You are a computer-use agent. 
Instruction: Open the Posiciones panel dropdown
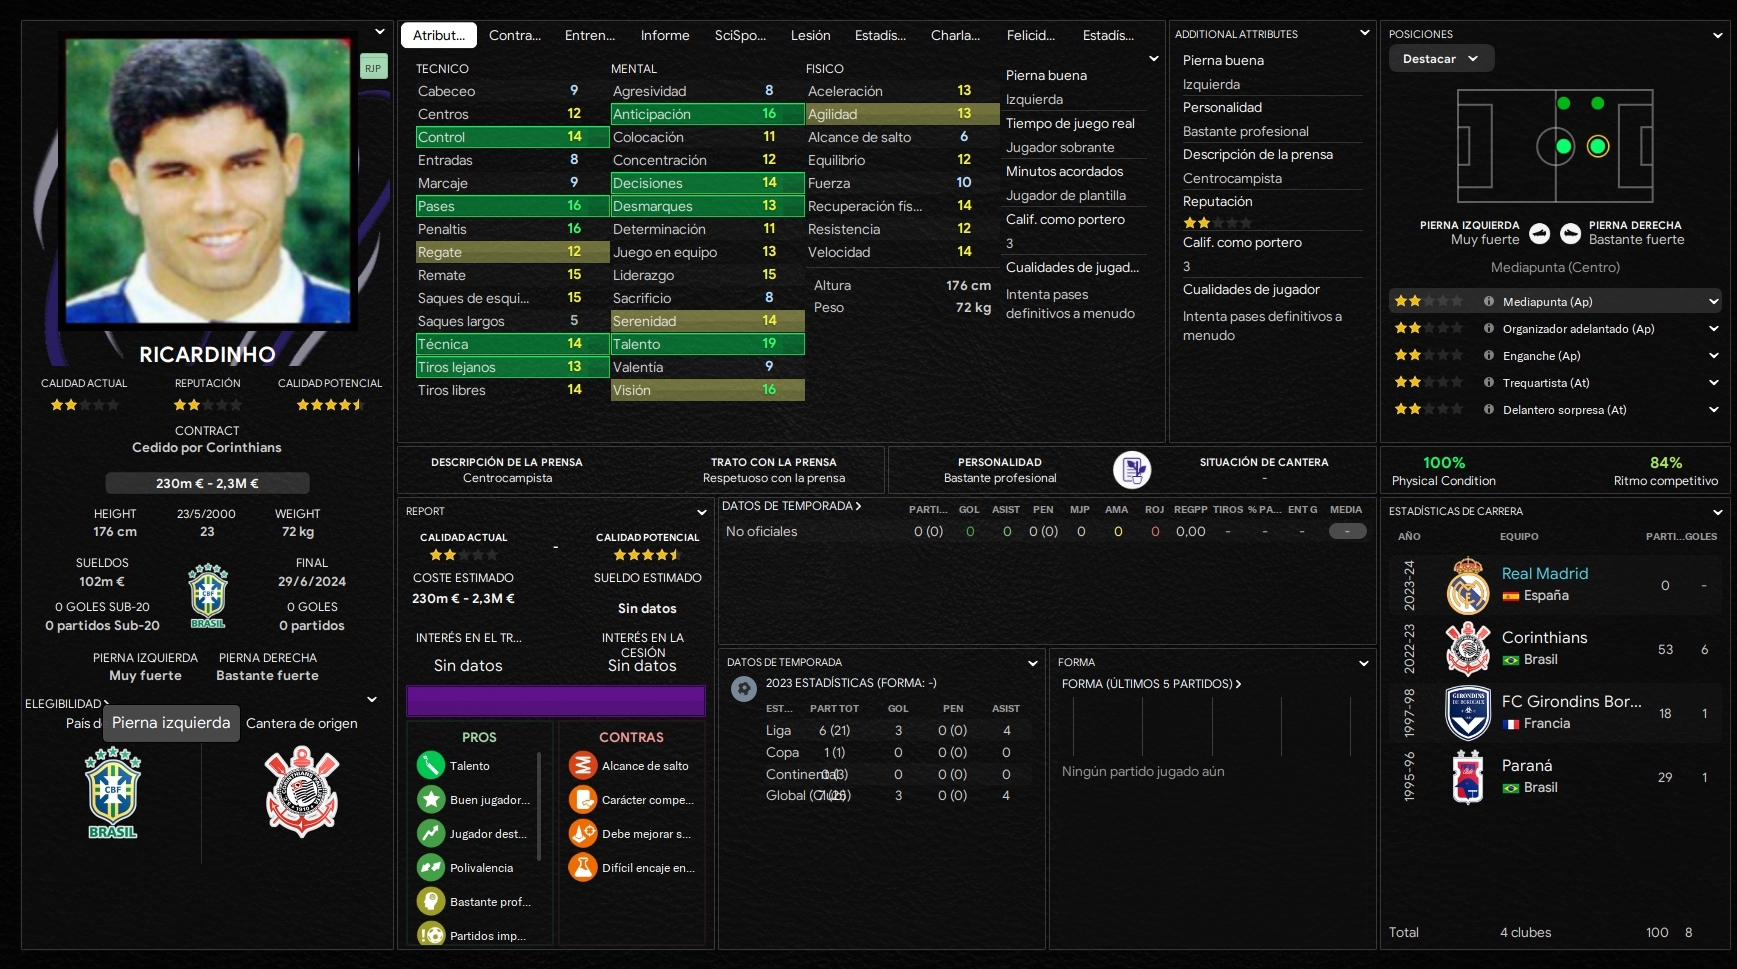click(1718, 35)
